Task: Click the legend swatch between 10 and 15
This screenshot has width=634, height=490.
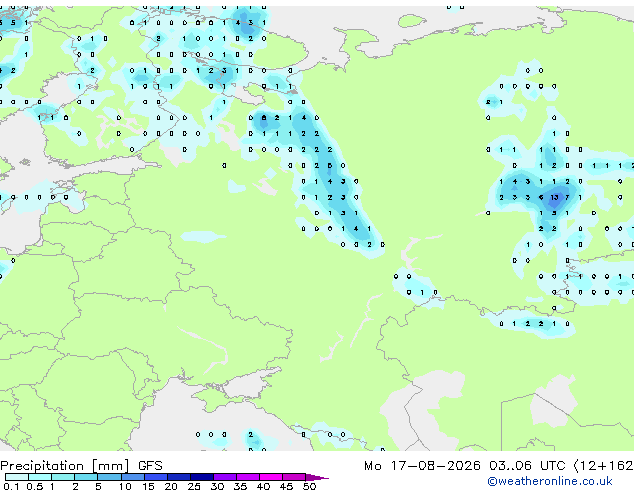Action: point(132,477)
